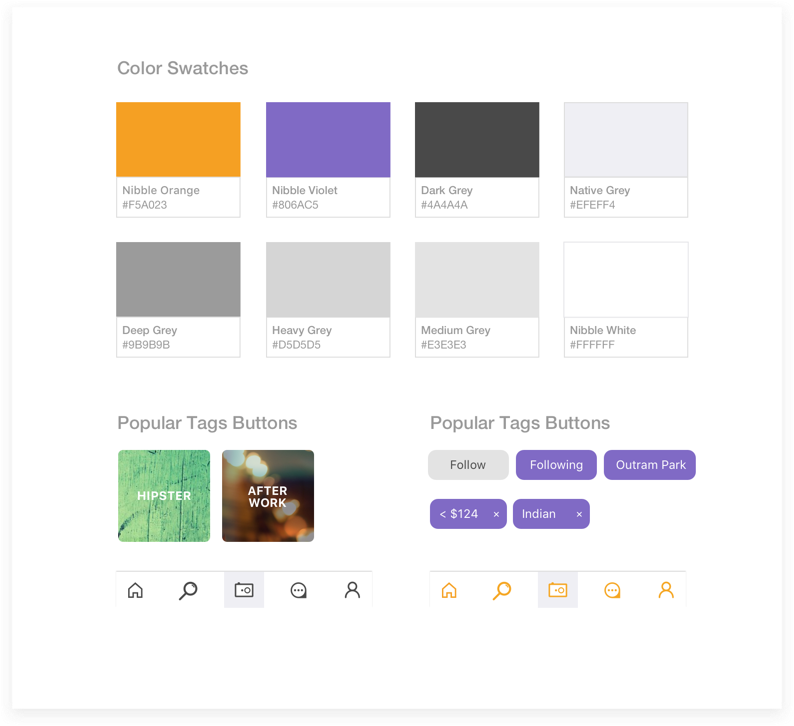This screenshot has height=726, width=794.
Task: Pick the Nibble Violet color swatch
Action: tap(328, 160)
